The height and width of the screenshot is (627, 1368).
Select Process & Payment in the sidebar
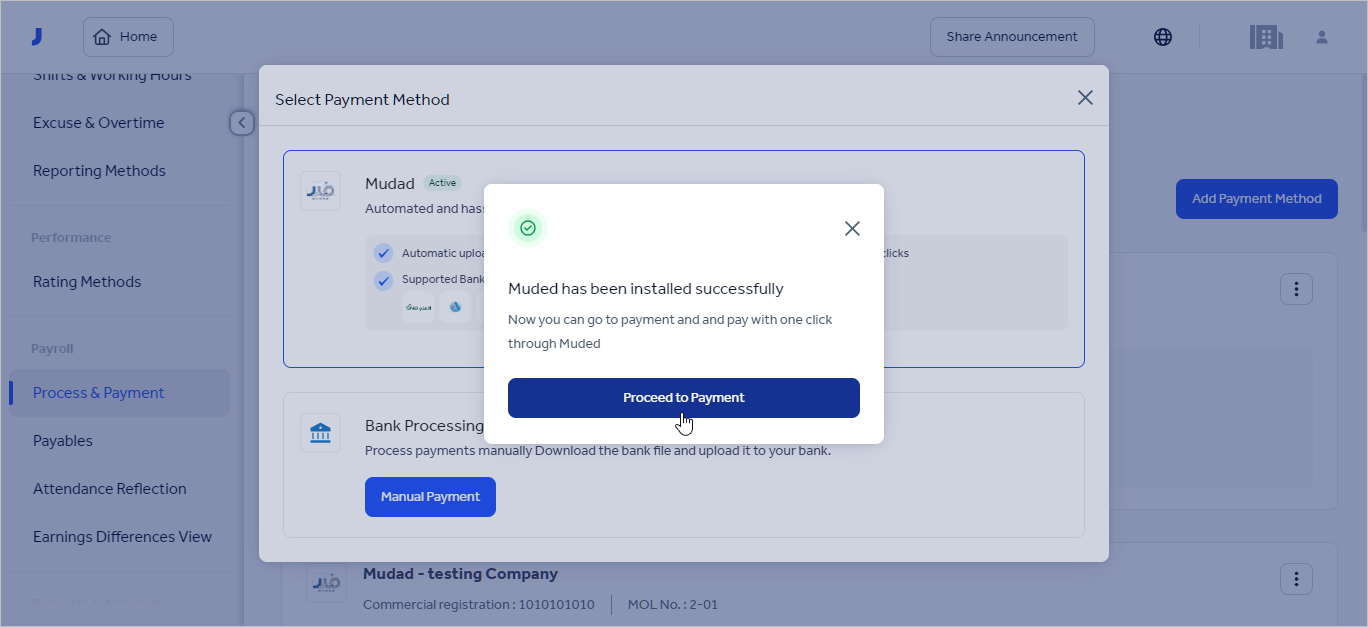(100, 392)
